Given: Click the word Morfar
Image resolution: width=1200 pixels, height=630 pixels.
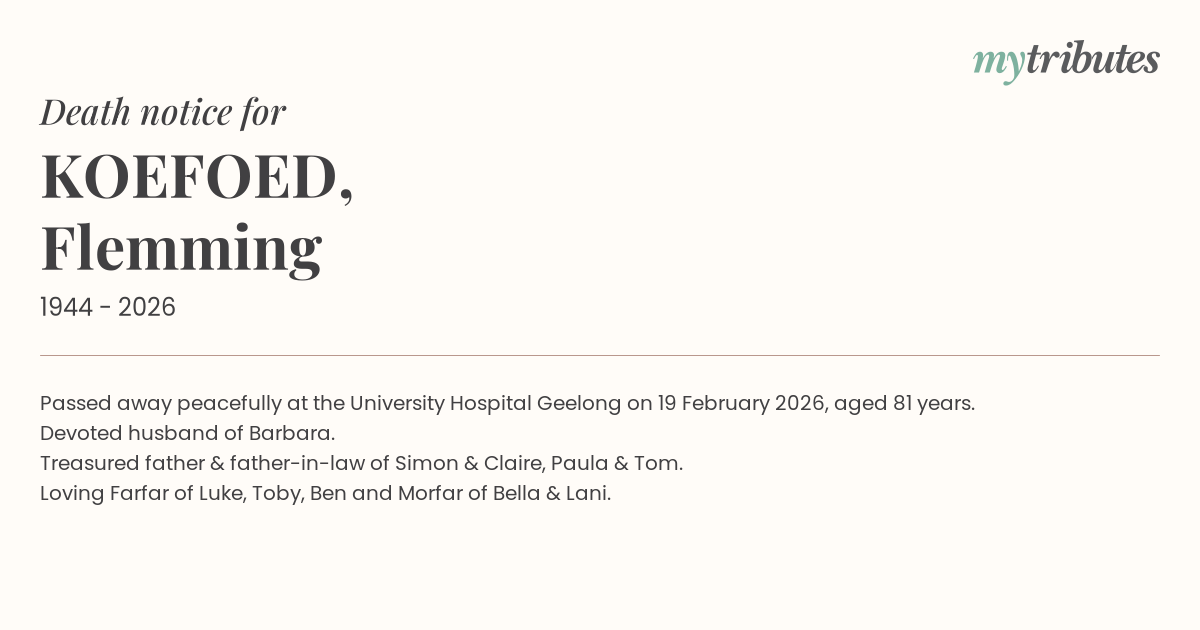Looking at the screenshot, I should coord(431,493).
